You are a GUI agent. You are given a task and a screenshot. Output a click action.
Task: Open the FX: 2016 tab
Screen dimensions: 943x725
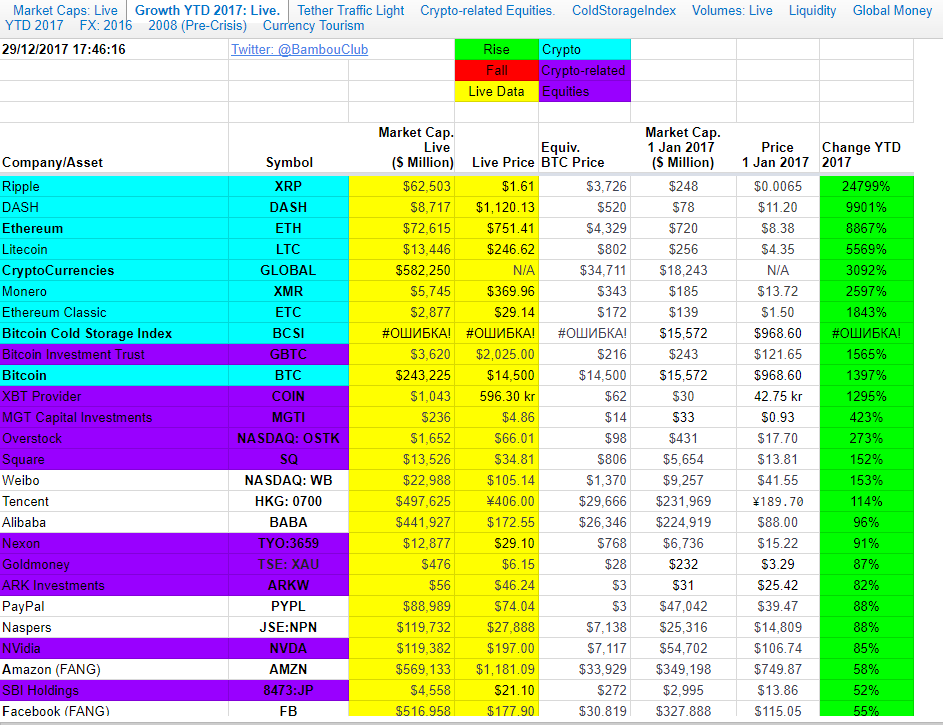105,25
